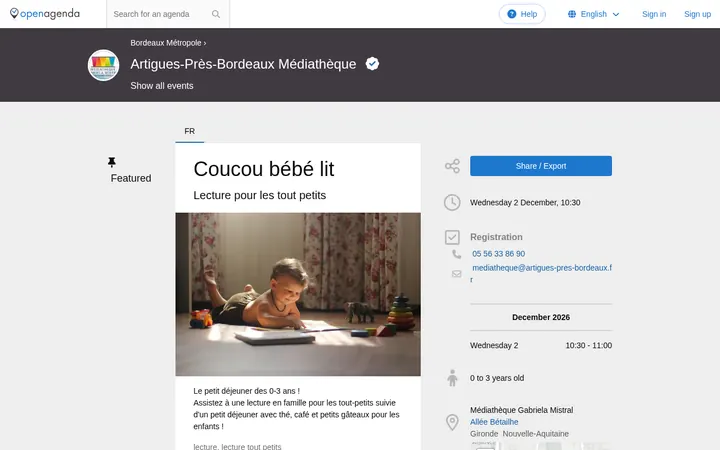
Task: Click the 'Wednesday 2' schedule entry
Action: tap(494, 345)
